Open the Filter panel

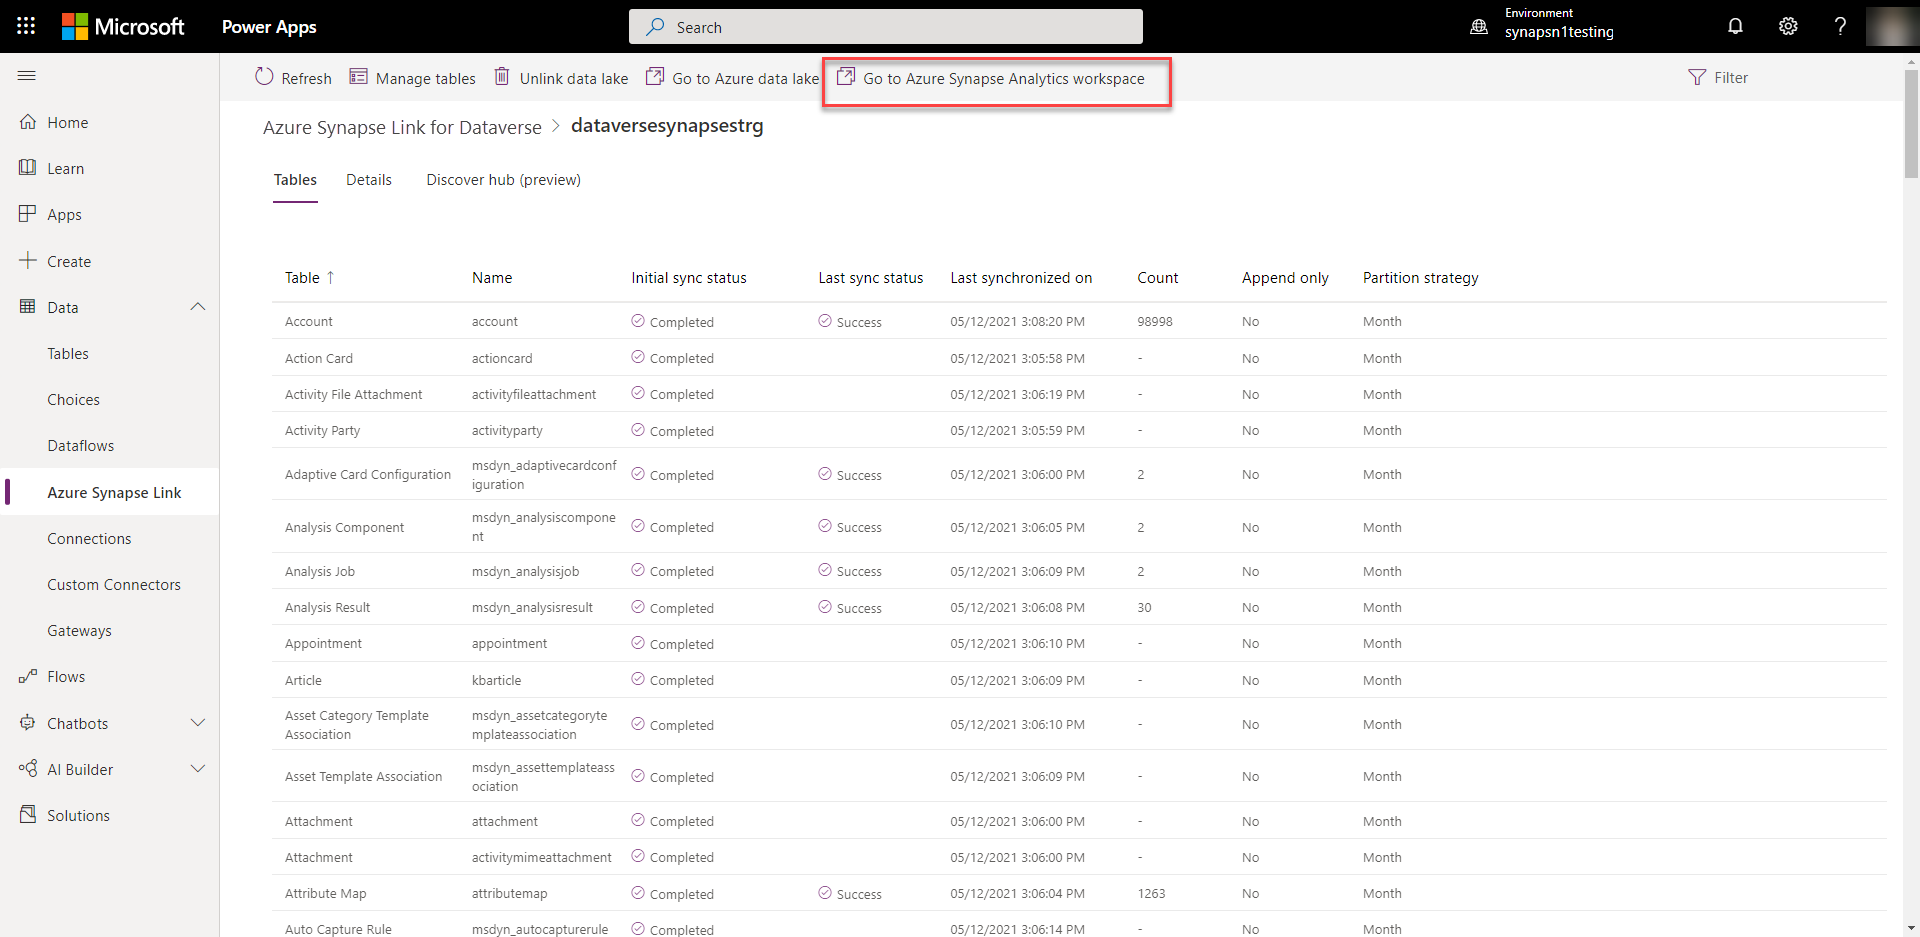(x=1718, y=77)
